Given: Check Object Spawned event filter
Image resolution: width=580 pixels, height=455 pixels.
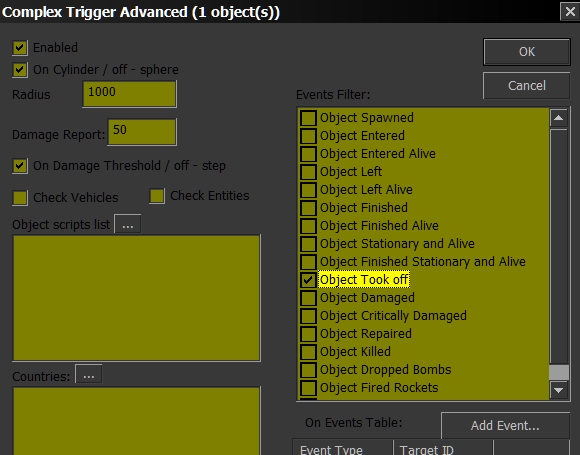Looking at the screenshot, I should [x=308, y=118].
